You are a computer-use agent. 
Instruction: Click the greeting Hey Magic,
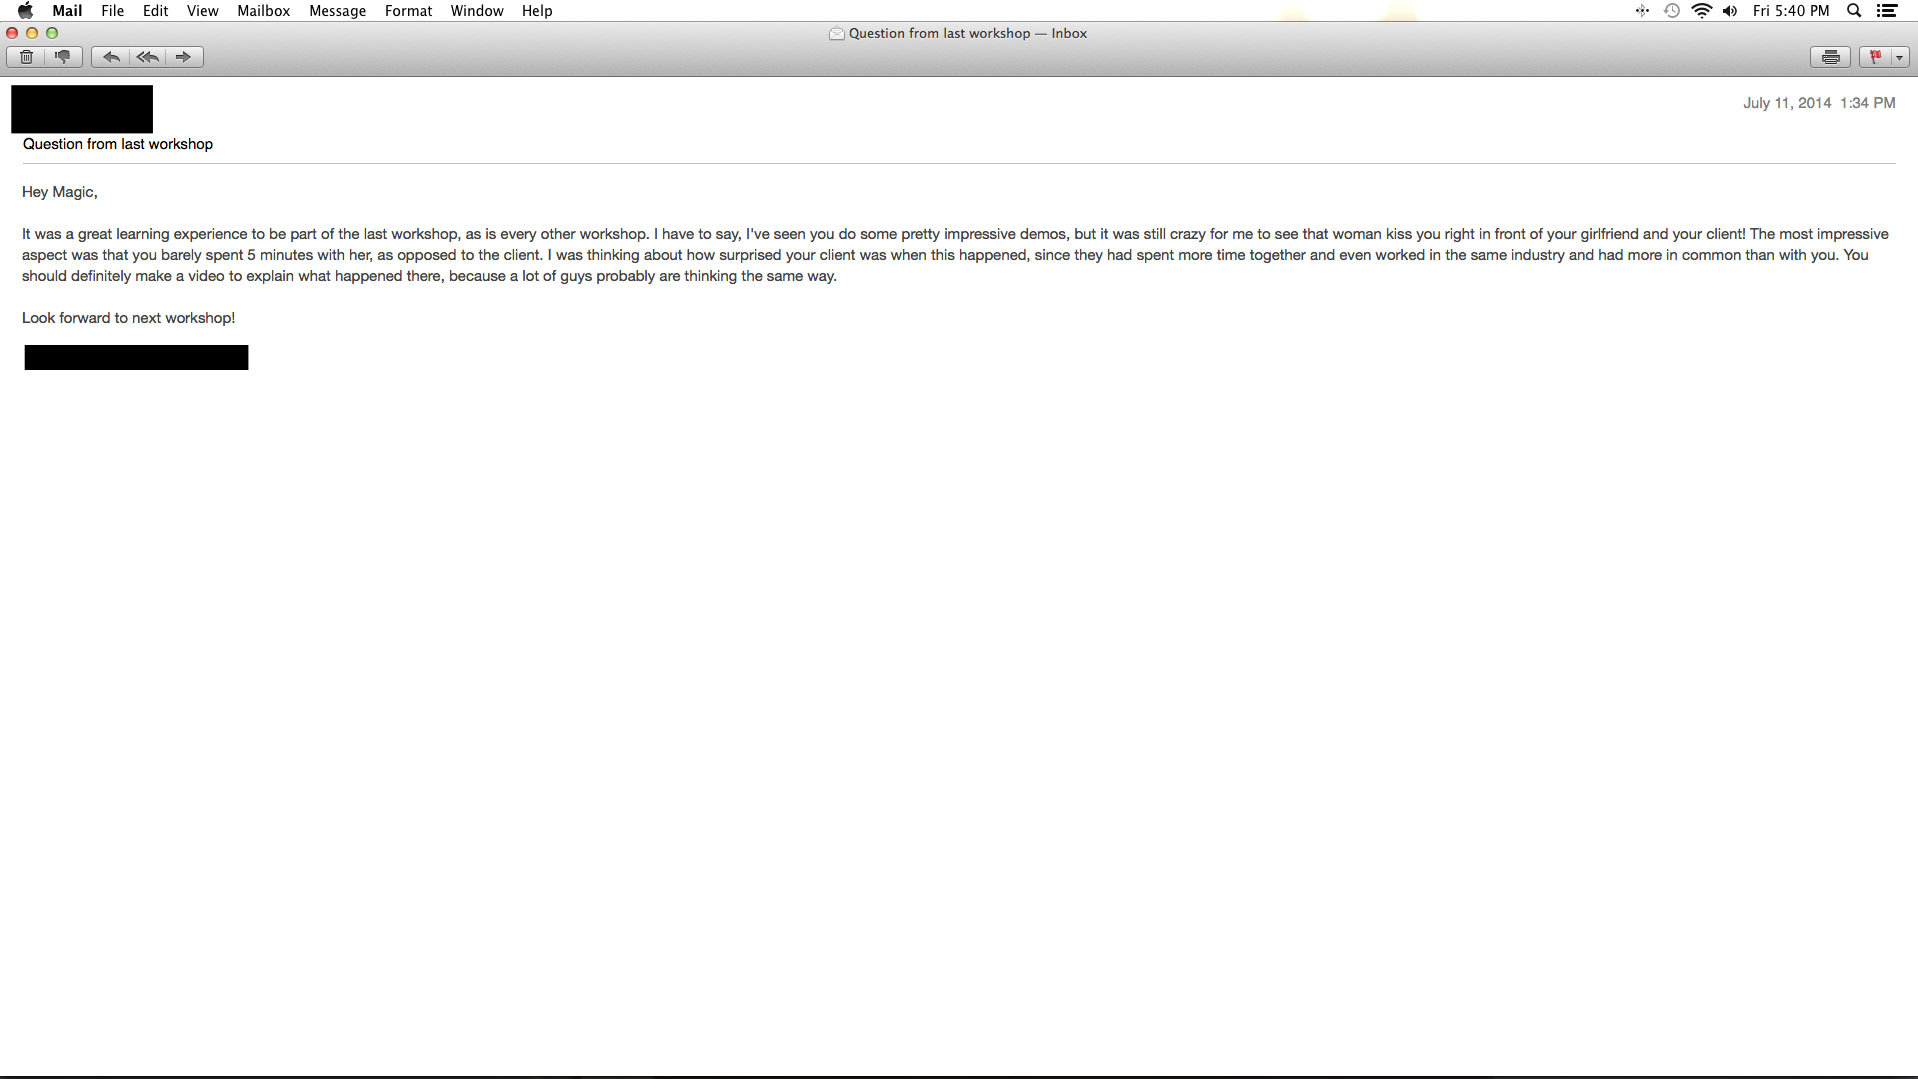click(60, 192)
